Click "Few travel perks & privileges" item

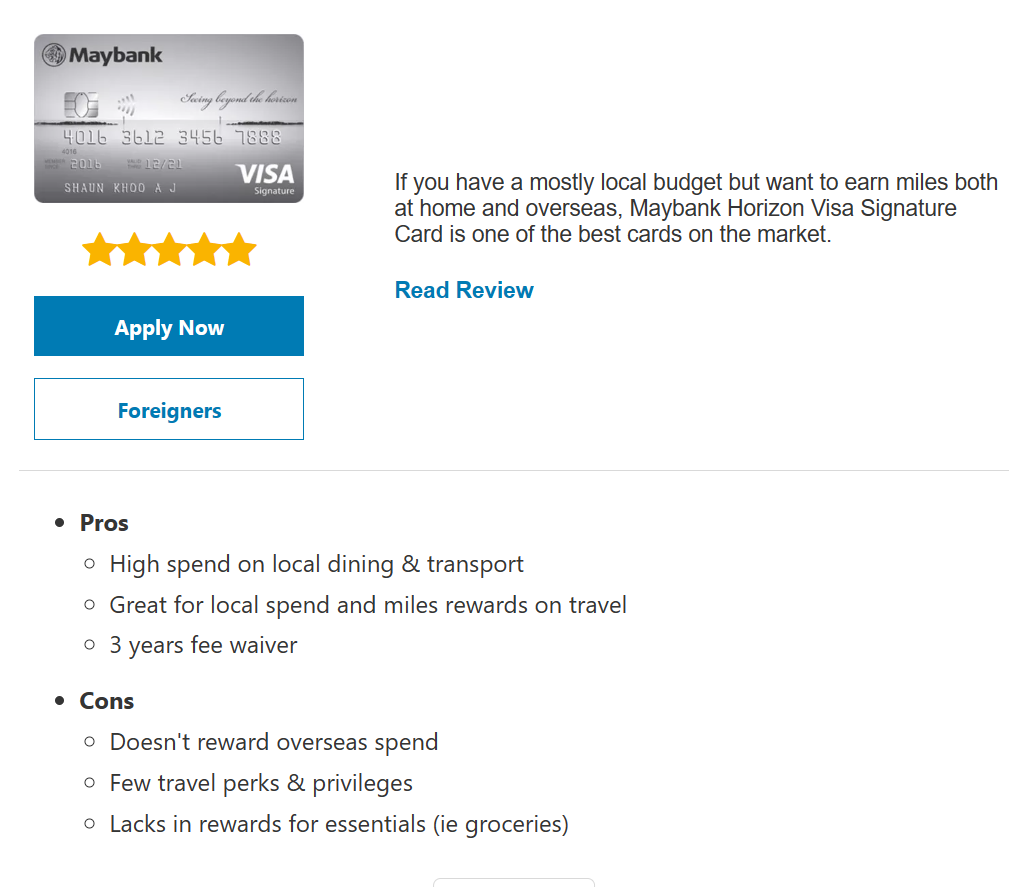click(x=260, y=783)
